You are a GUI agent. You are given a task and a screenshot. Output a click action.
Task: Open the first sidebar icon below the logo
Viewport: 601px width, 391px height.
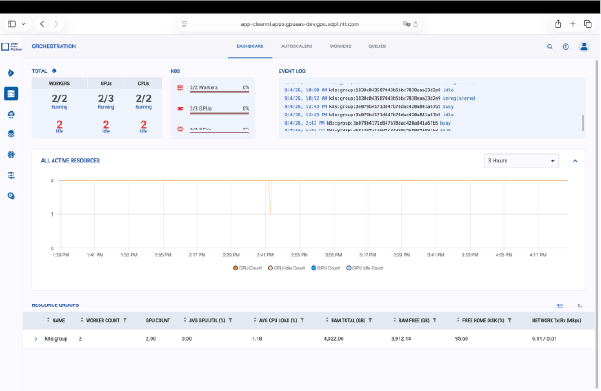coord(11,73)
